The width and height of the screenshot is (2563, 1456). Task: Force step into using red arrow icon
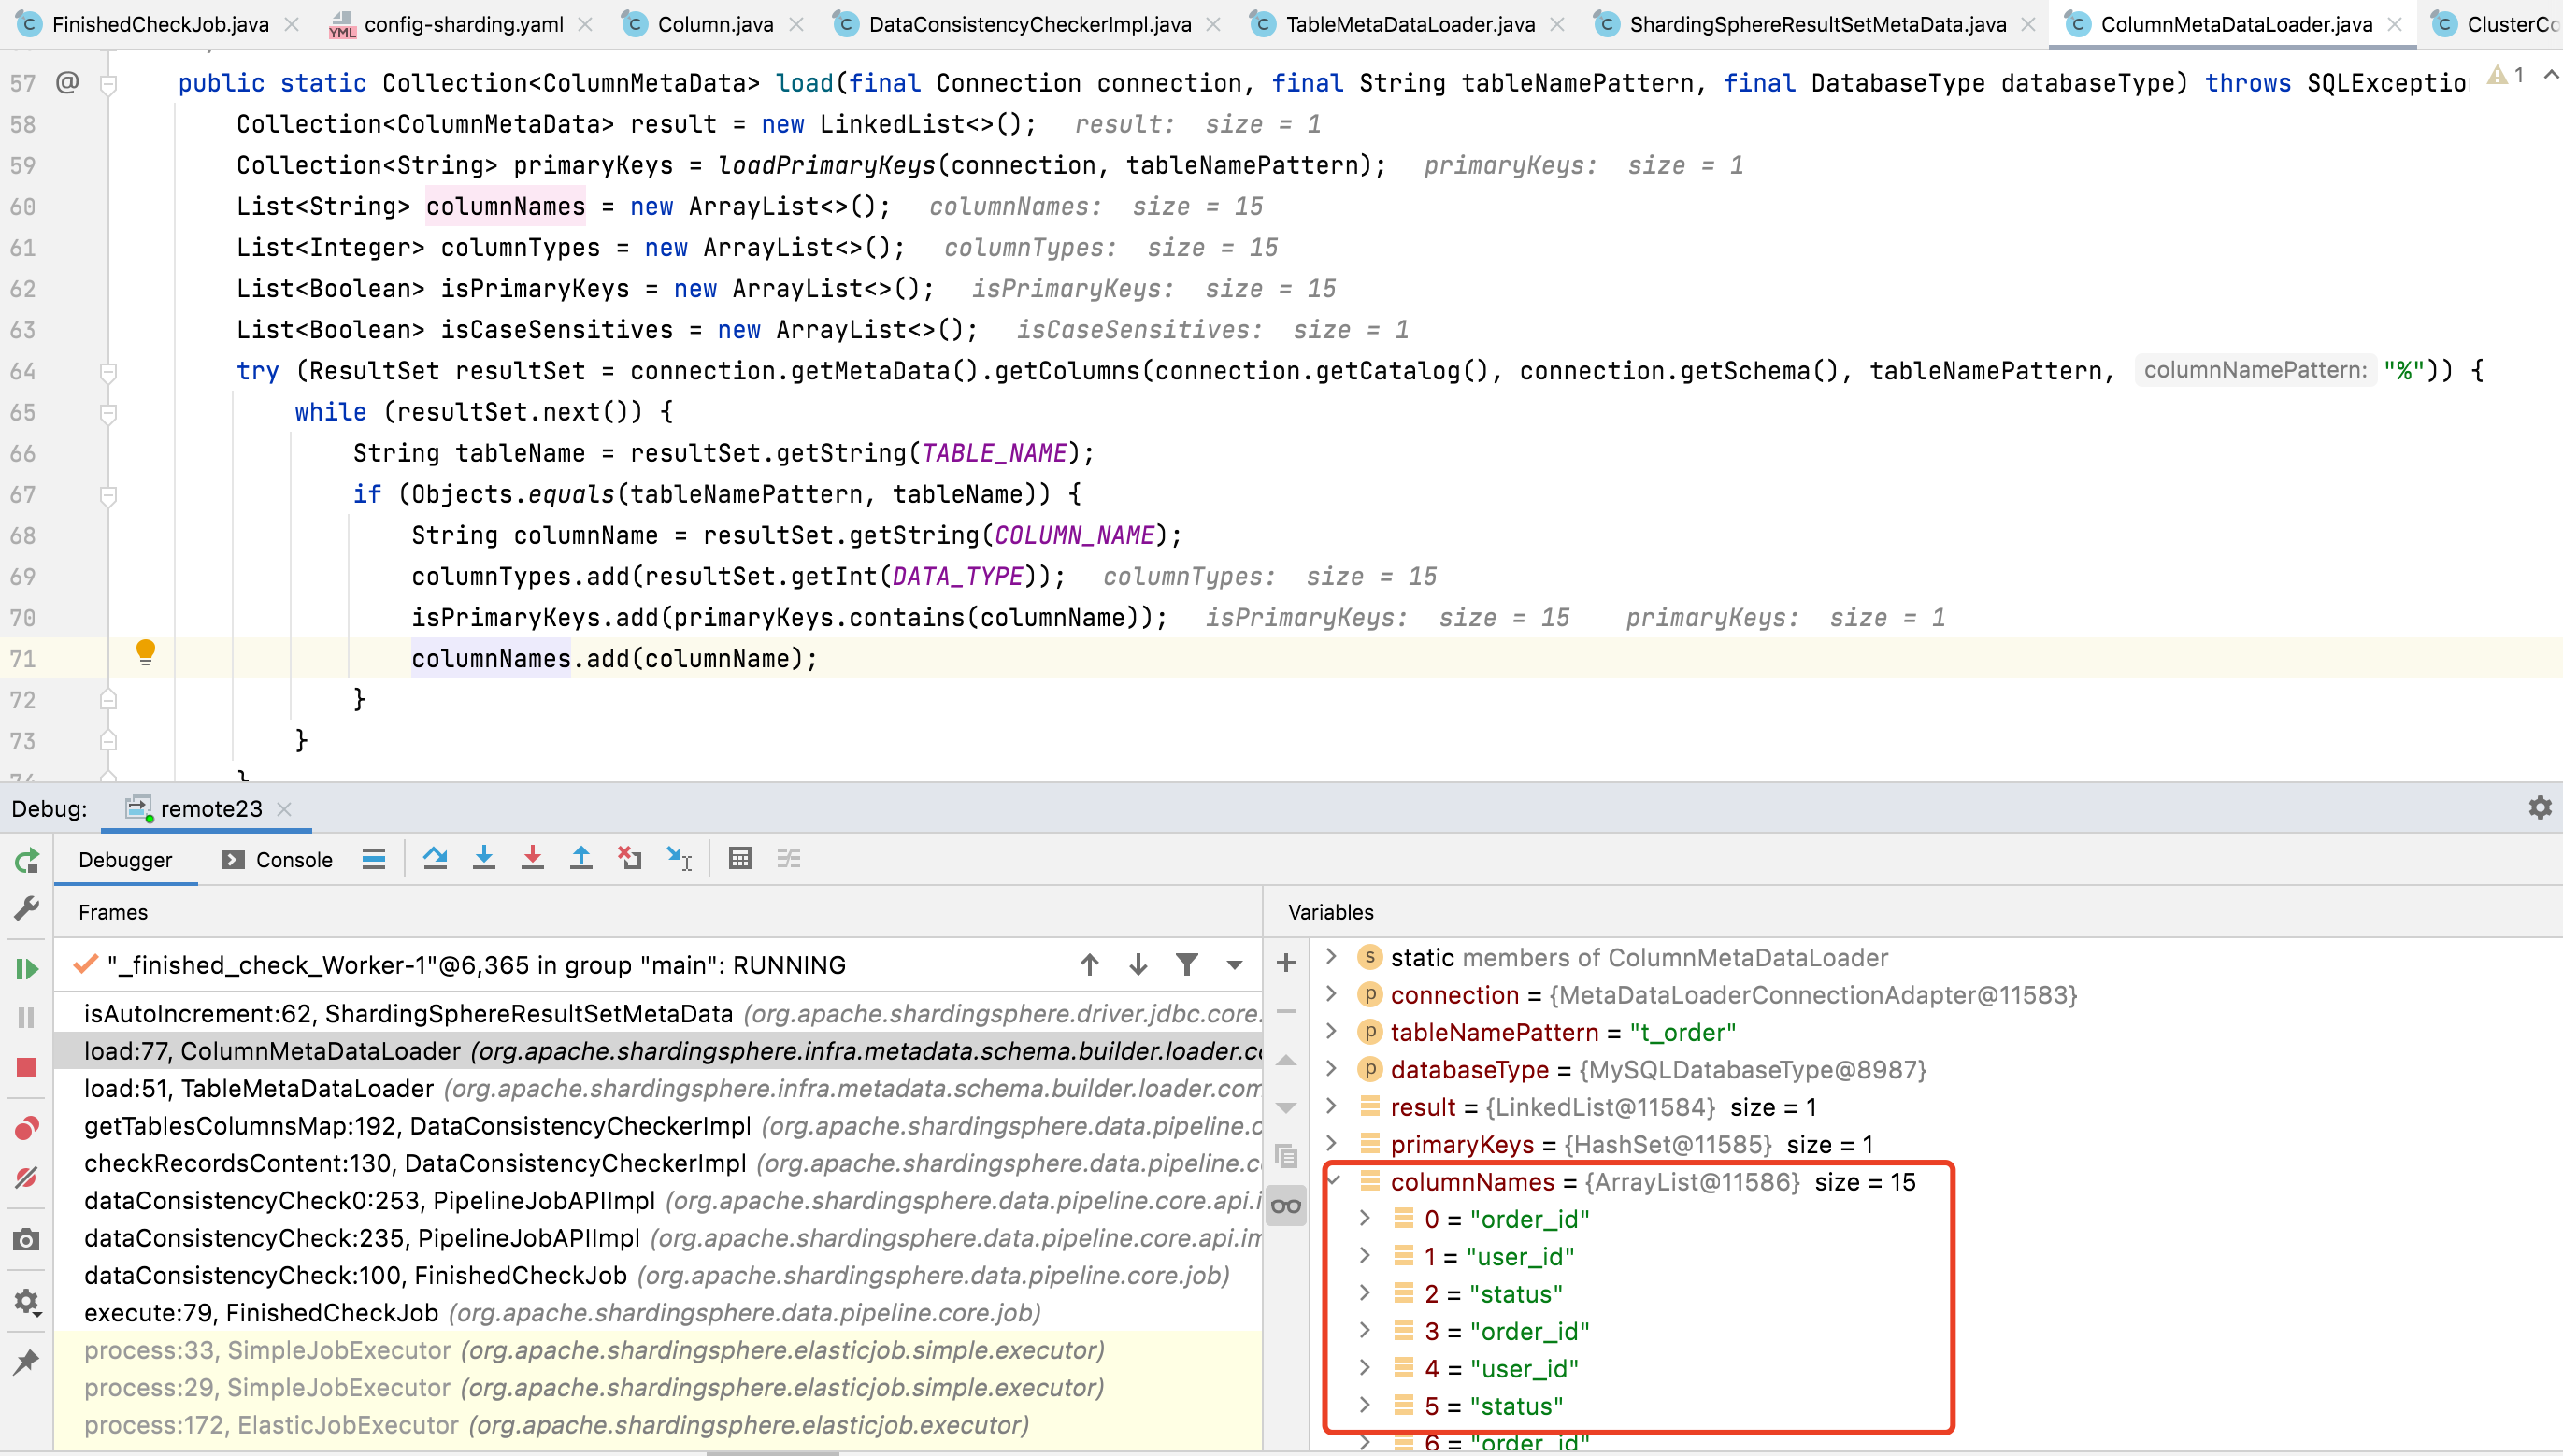532,858
